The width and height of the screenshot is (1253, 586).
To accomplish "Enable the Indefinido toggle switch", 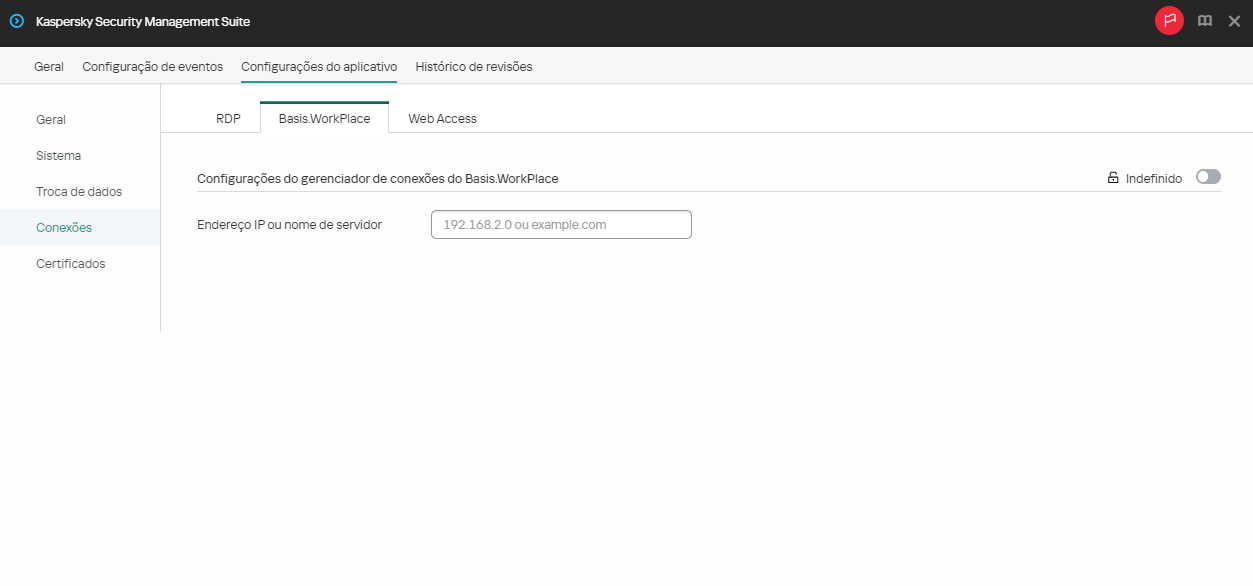I will (x=1207, y=176).
